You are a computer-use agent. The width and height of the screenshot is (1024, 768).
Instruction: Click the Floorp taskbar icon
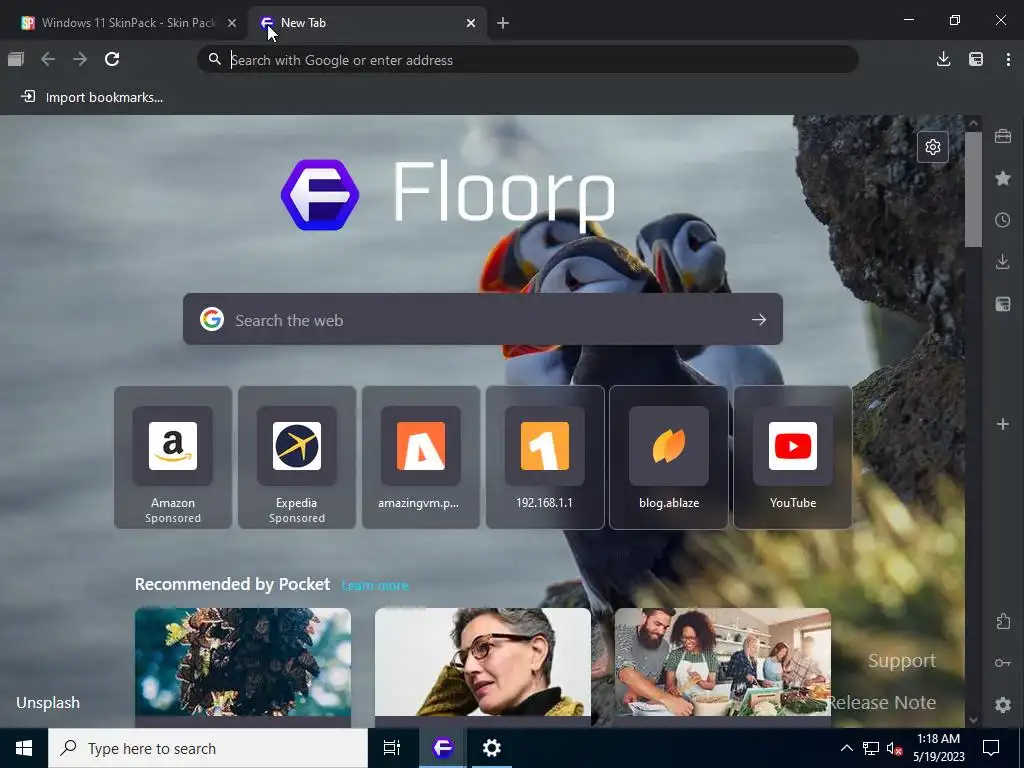(x=442, y=748)
